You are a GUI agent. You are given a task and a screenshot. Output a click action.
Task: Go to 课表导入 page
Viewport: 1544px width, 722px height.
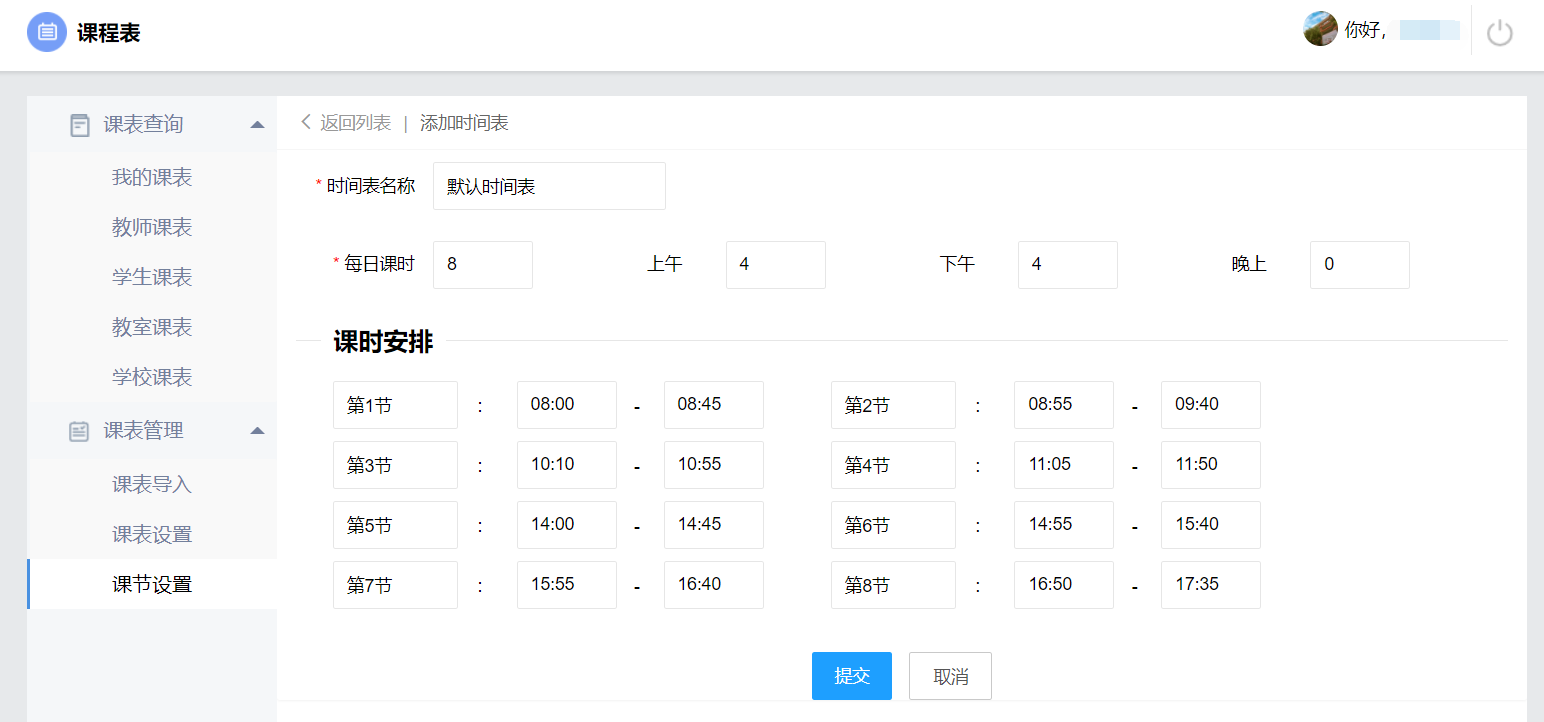[152, 485]
